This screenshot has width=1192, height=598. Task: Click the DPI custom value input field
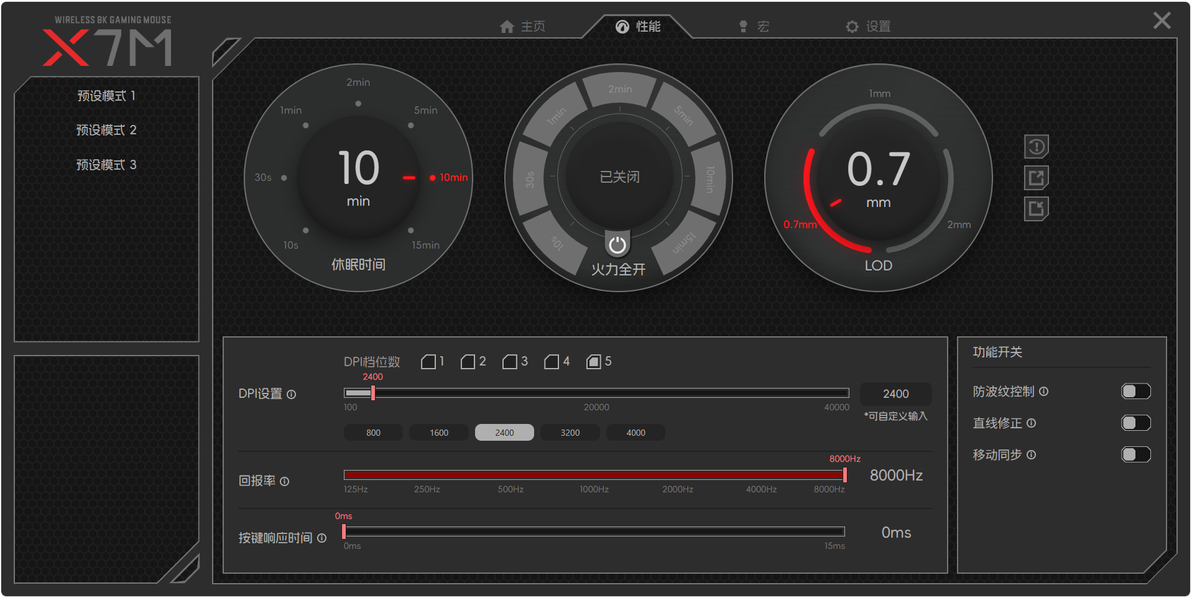896,394
